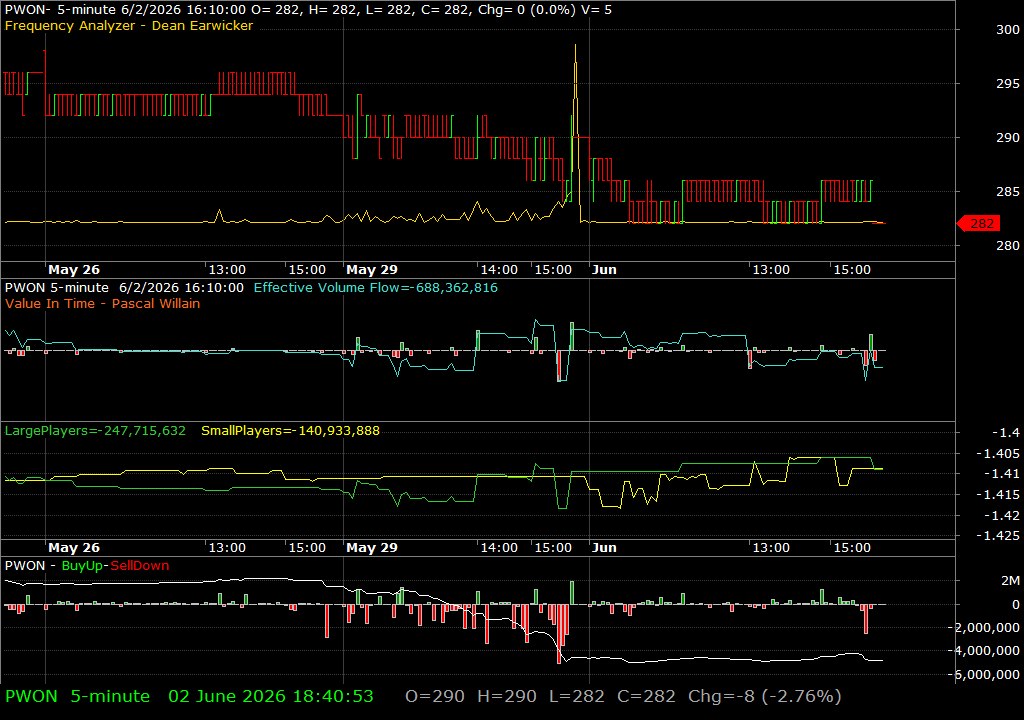Image resolution: width=1024 pixels, height=720 pixels.
Task: Click the '02 June 2026 18:40:53' timestamp
Action: pyautogui.click(x=271, y=696)
